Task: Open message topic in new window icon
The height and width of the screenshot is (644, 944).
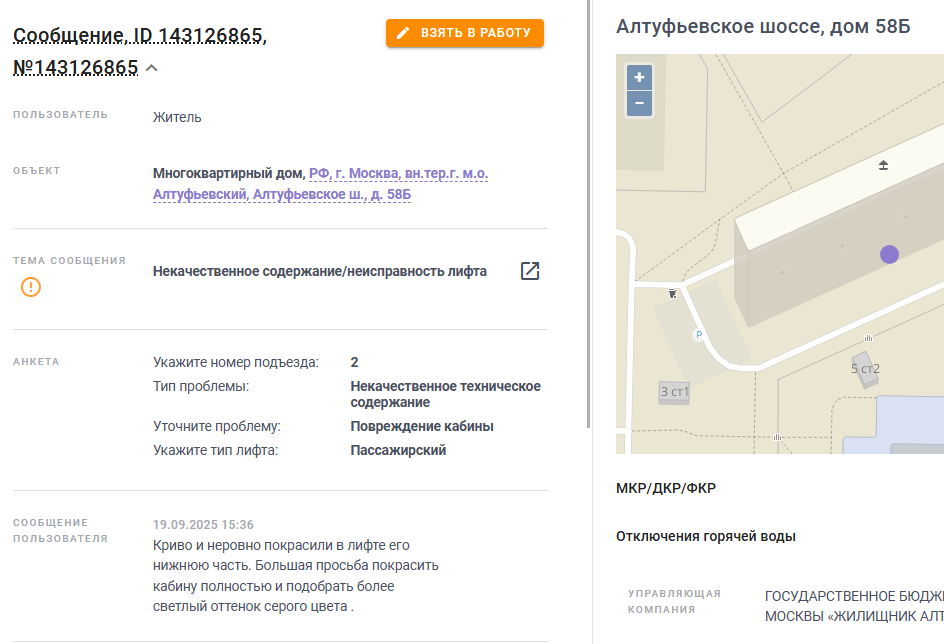Action: click(530, 271)
